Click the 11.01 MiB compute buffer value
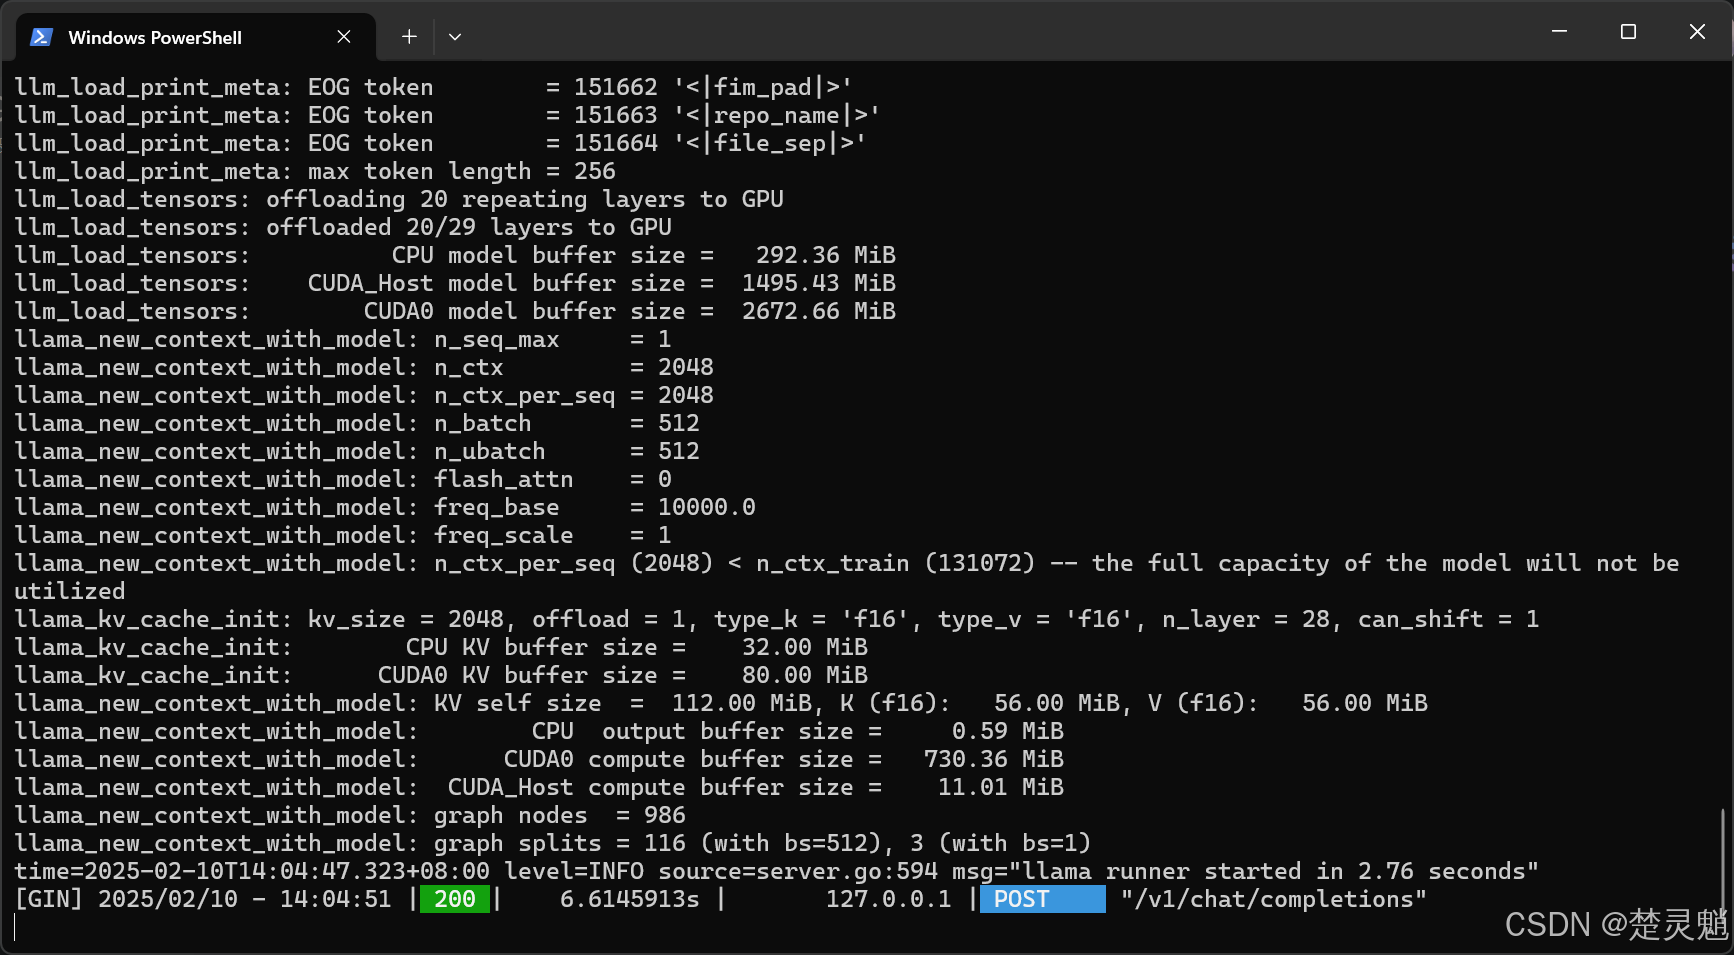 (x=1001, y=787)
